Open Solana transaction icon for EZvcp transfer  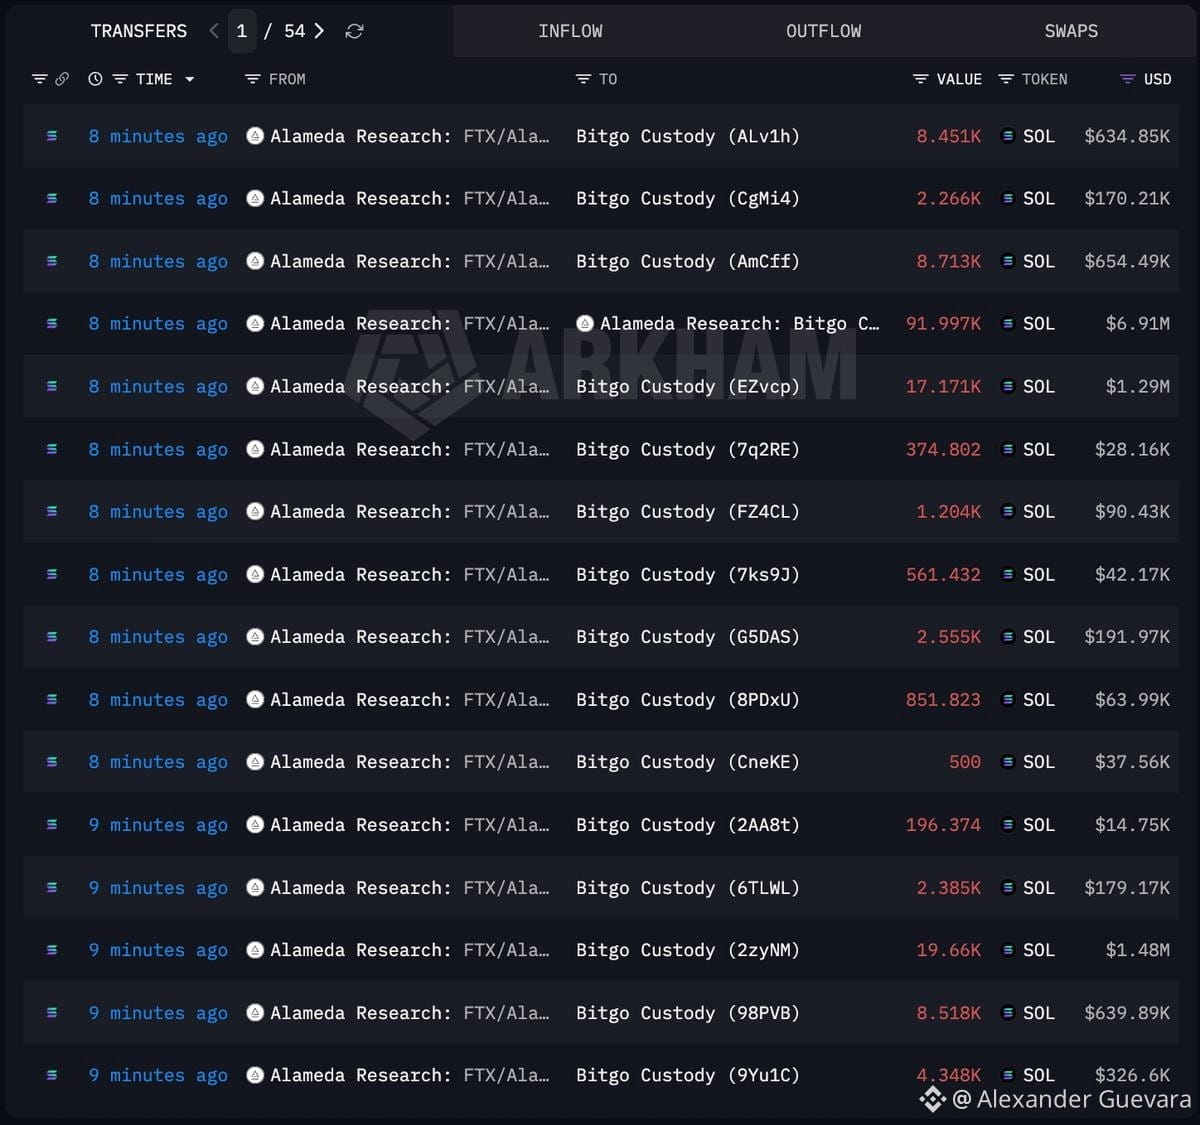52,386
